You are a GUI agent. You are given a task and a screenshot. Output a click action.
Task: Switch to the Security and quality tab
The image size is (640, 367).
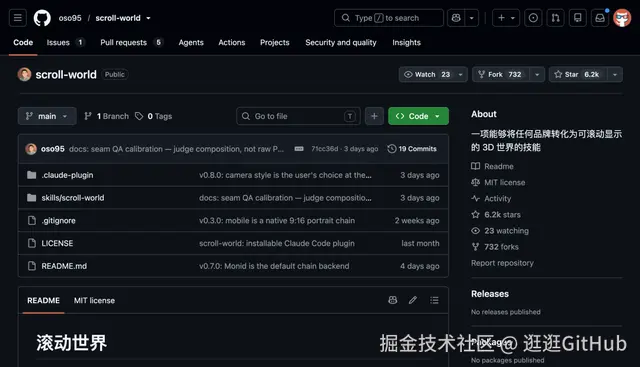pos(341,42)
